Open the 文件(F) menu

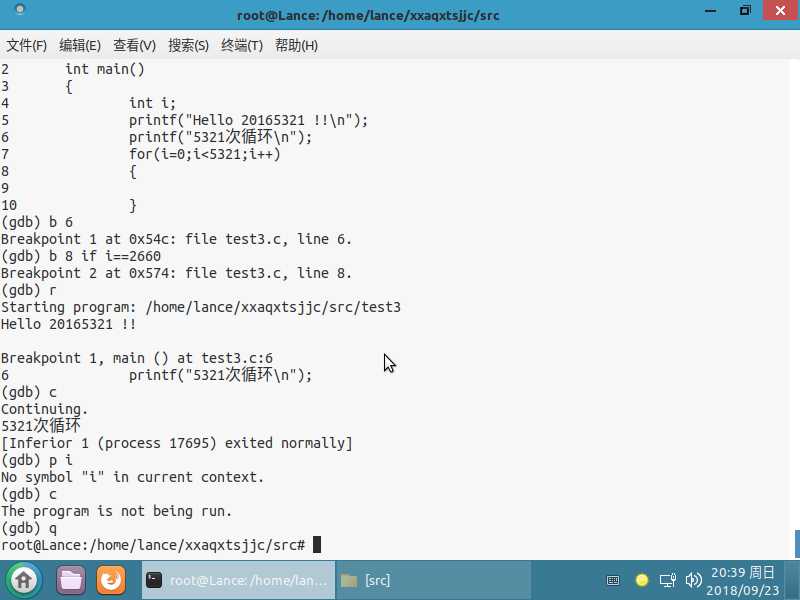pos(27,46)
